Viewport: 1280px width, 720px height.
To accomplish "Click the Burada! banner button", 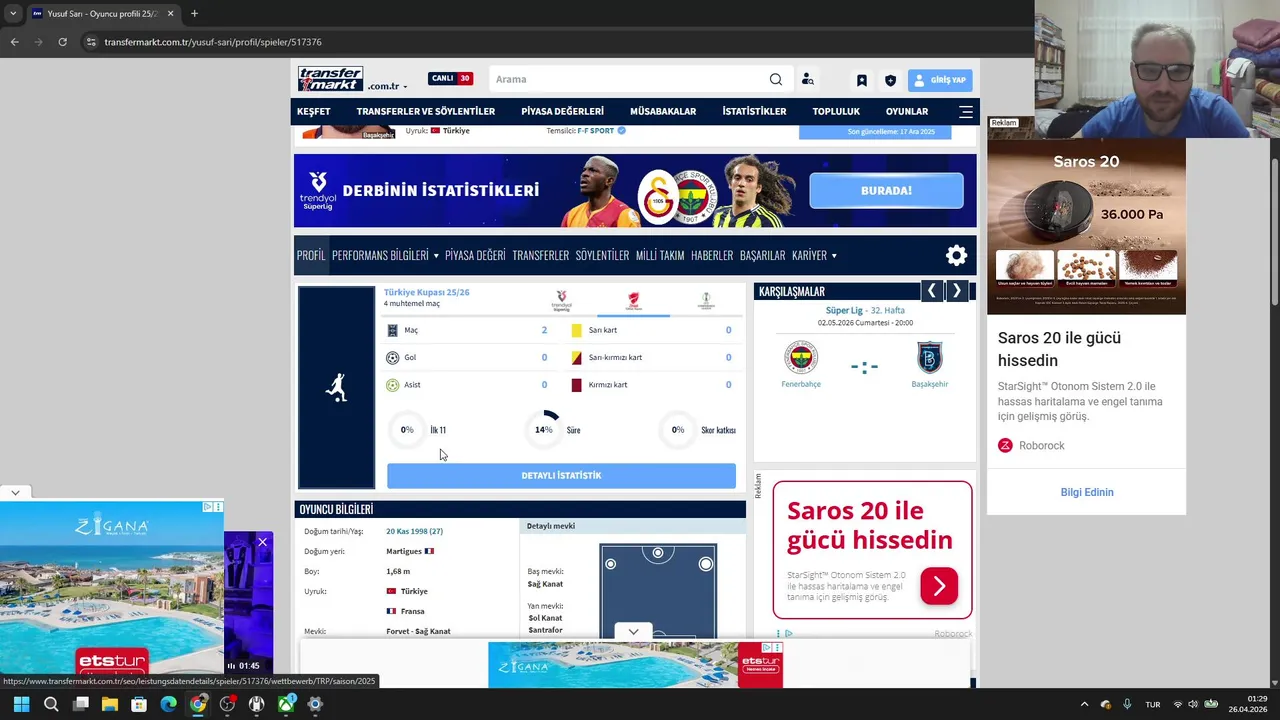I will (886, 190).
